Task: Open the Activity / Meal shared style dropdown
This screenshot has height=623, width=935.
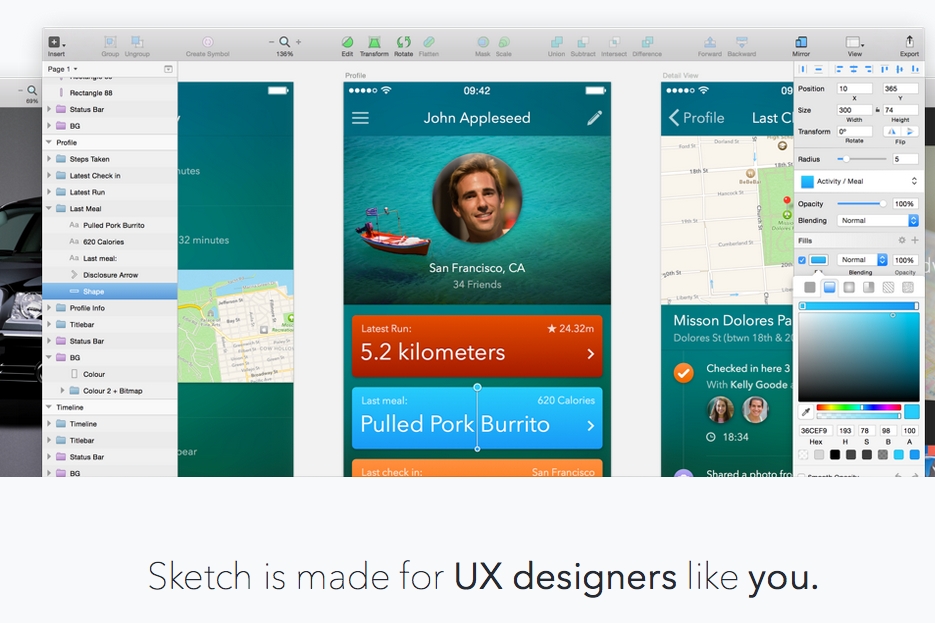Action: pyautogui.click(x=859, y=181)
